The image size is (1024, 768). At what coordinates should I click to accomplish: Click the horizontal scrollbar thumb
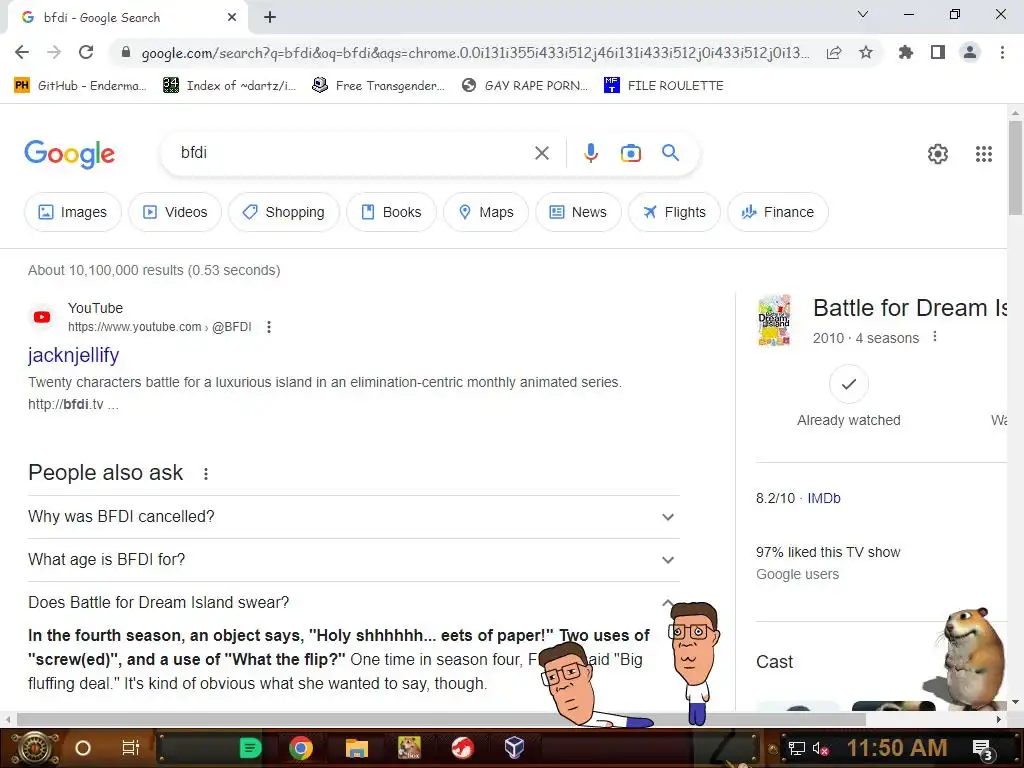(x=441, y=720)
